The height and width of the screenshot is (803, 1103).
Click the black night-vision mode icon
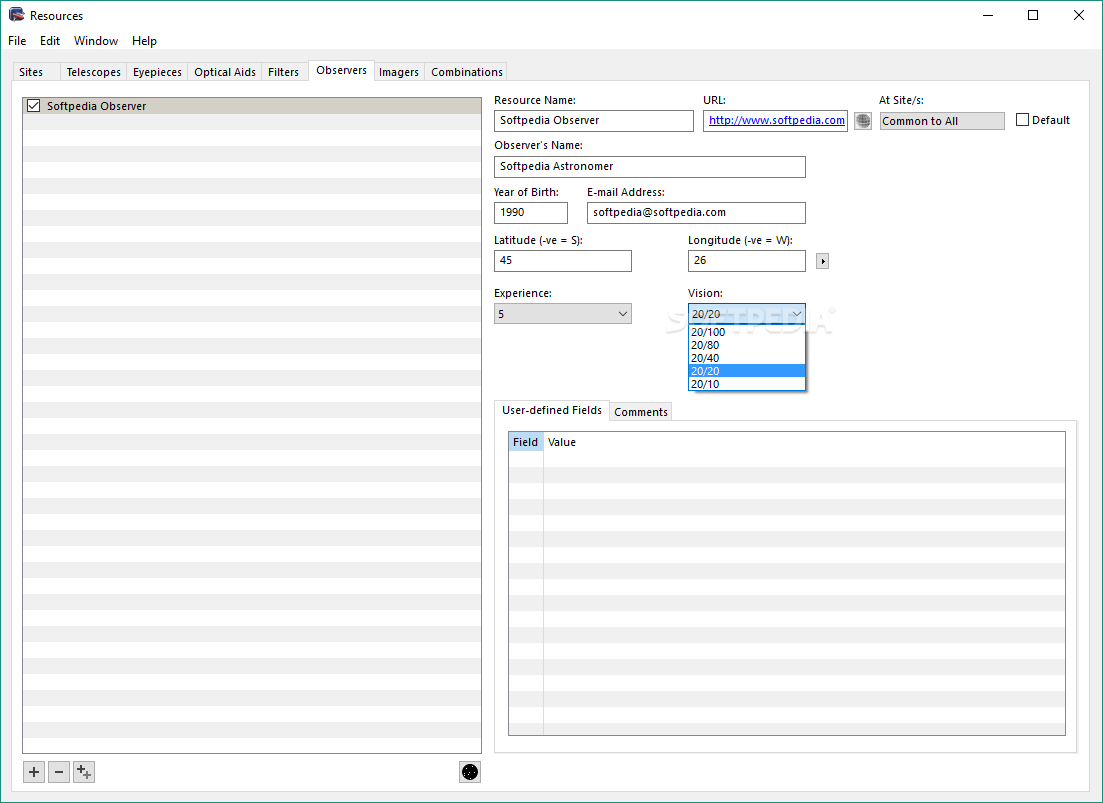click(x=470, y=772)
